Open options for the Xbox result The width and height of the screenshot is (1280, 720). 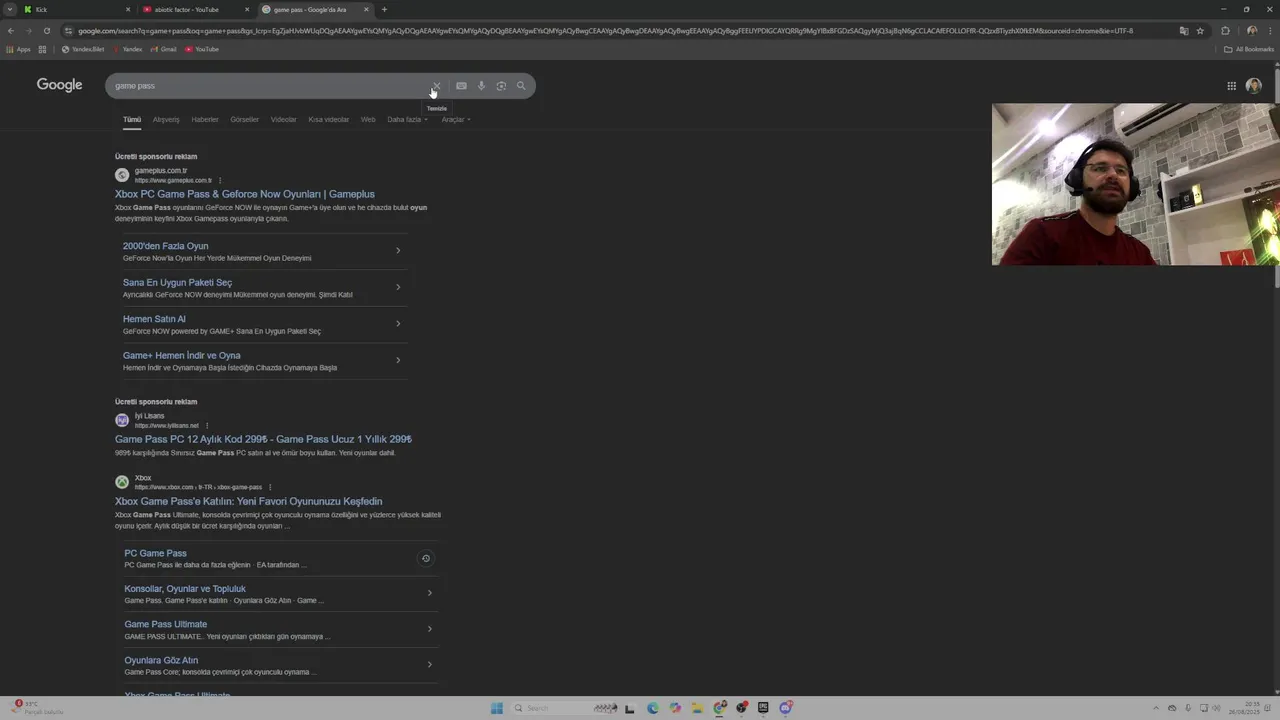[x=270, y=487]
